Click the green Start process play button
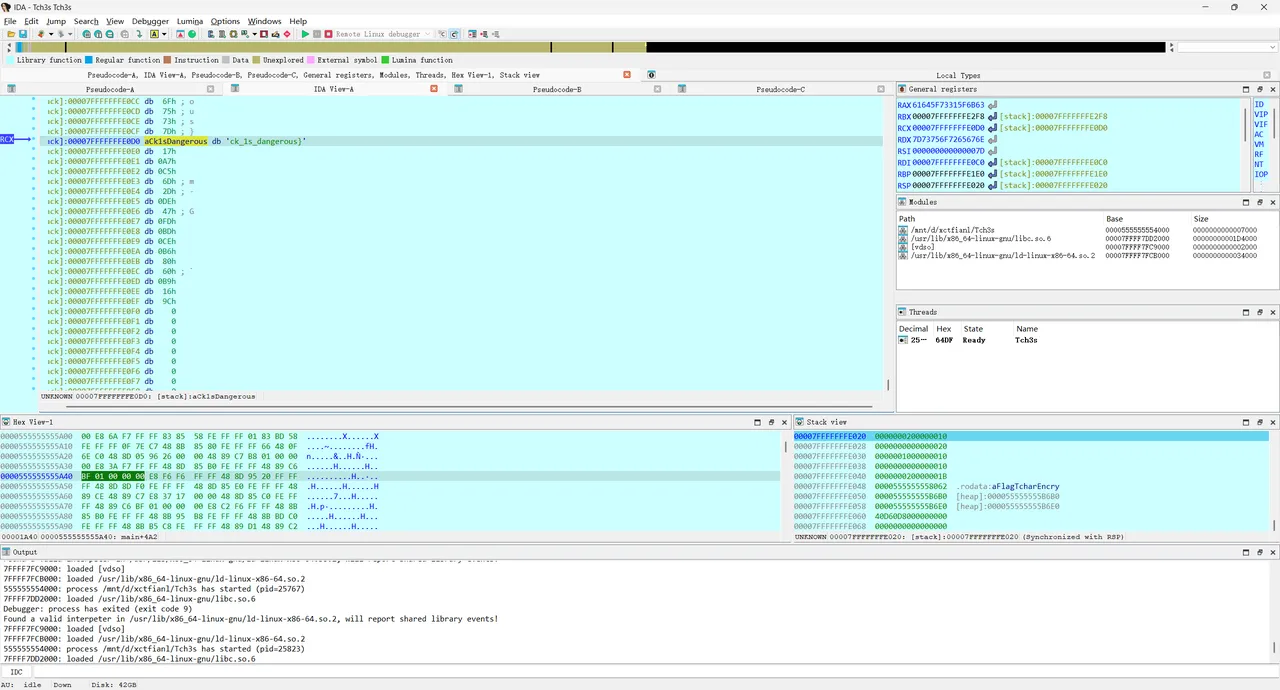The image size is (1280, 690). pos(306,34)
